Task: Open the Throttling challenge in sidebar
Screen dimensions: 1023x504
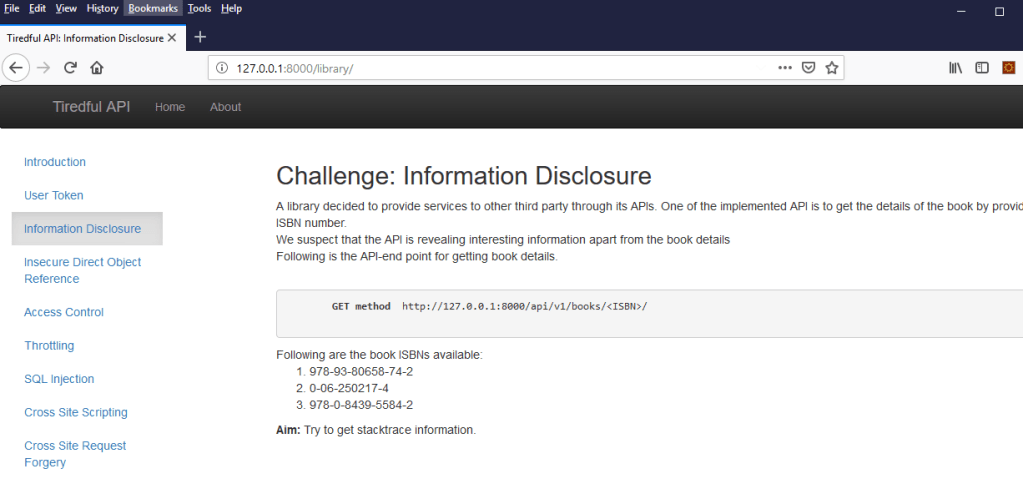Action: (x=49, y=345)
